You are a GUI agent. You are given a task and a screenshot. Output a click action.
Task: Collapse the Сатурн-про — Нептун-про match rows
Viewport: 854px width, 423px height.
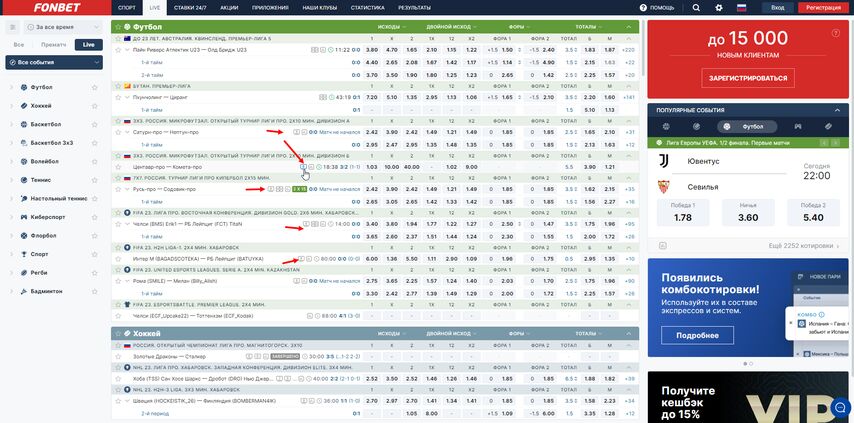(127, 132)
